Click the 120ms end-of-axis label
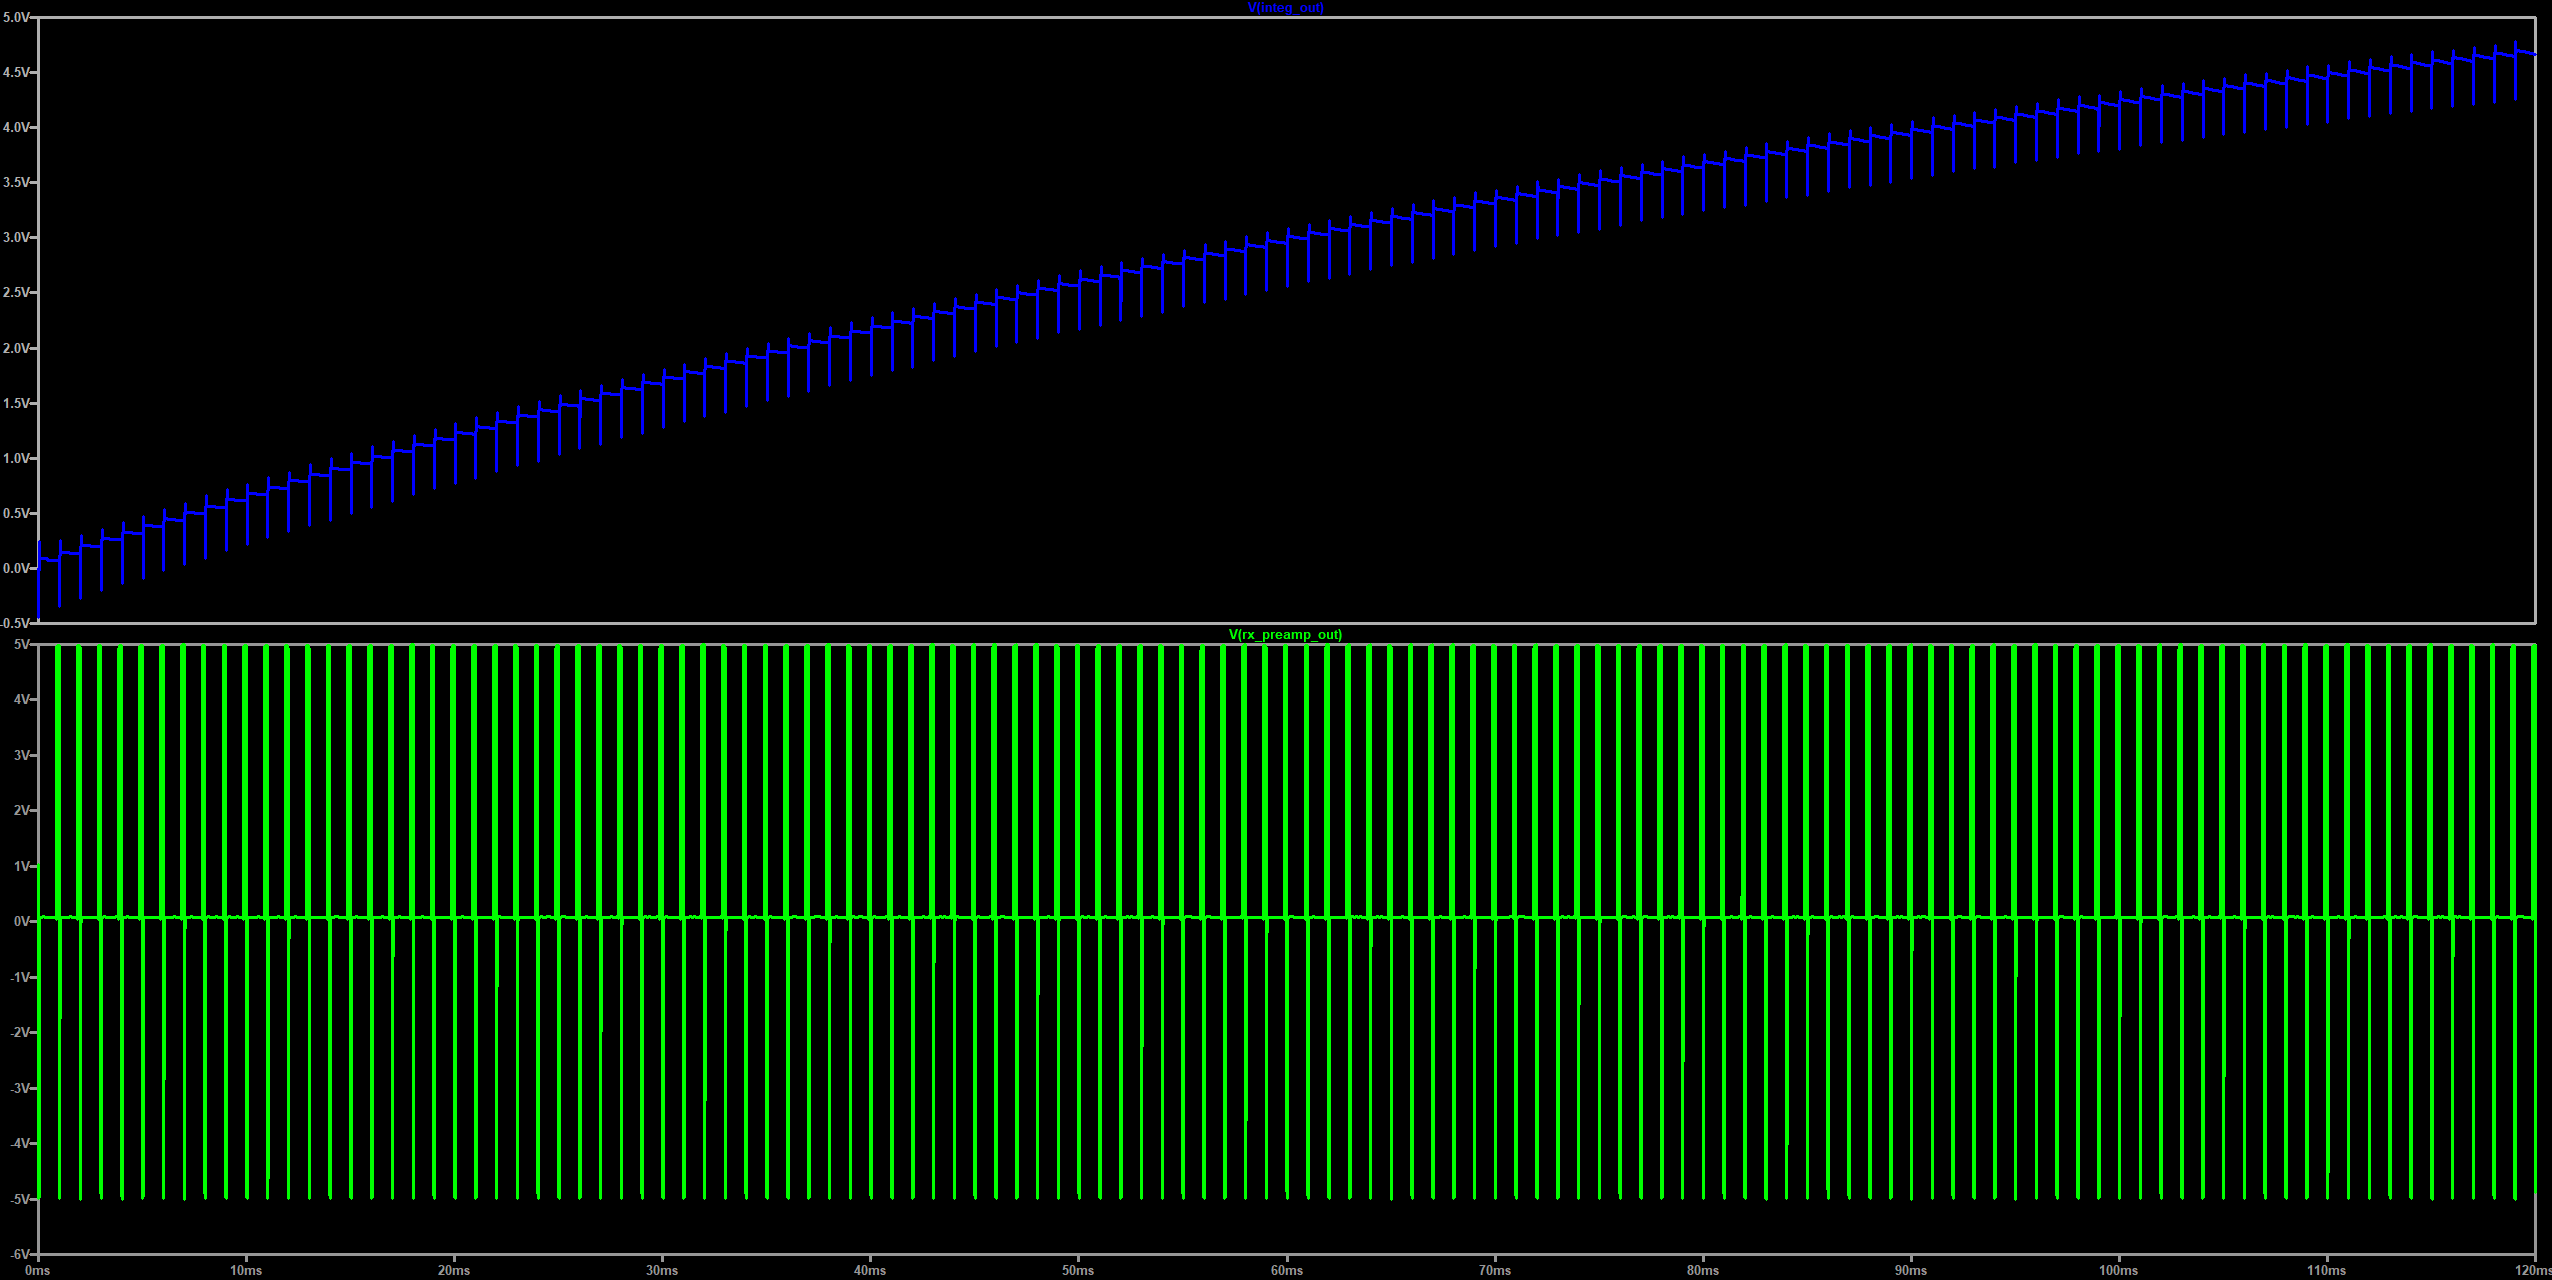Image resolution: width=2552 pixels, height=1280 pixels. point(2535,1271)
